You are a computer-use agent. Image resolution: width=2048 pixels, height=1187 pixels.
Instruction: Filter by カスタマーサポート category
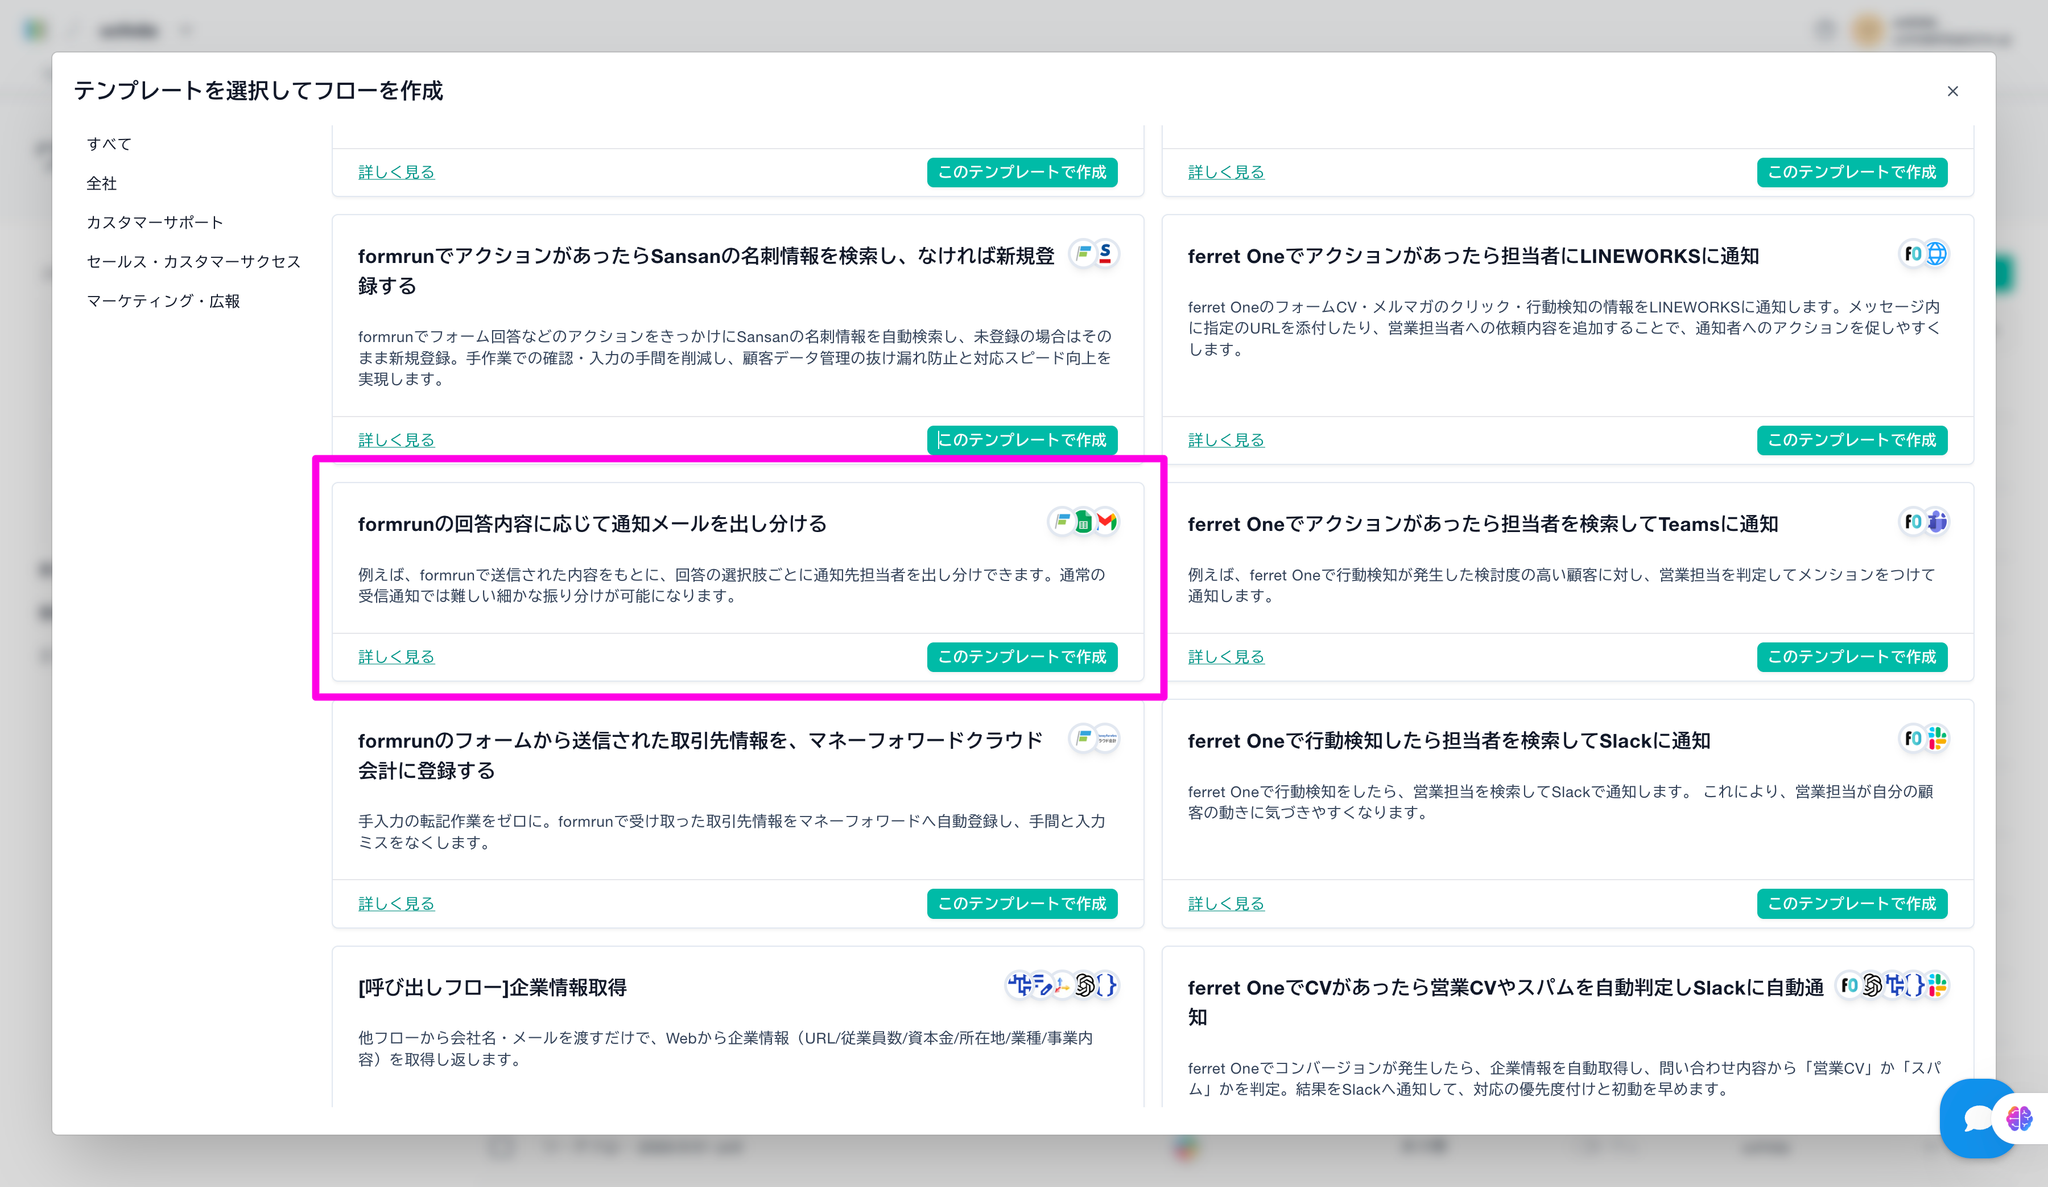(x=155, y=222)
